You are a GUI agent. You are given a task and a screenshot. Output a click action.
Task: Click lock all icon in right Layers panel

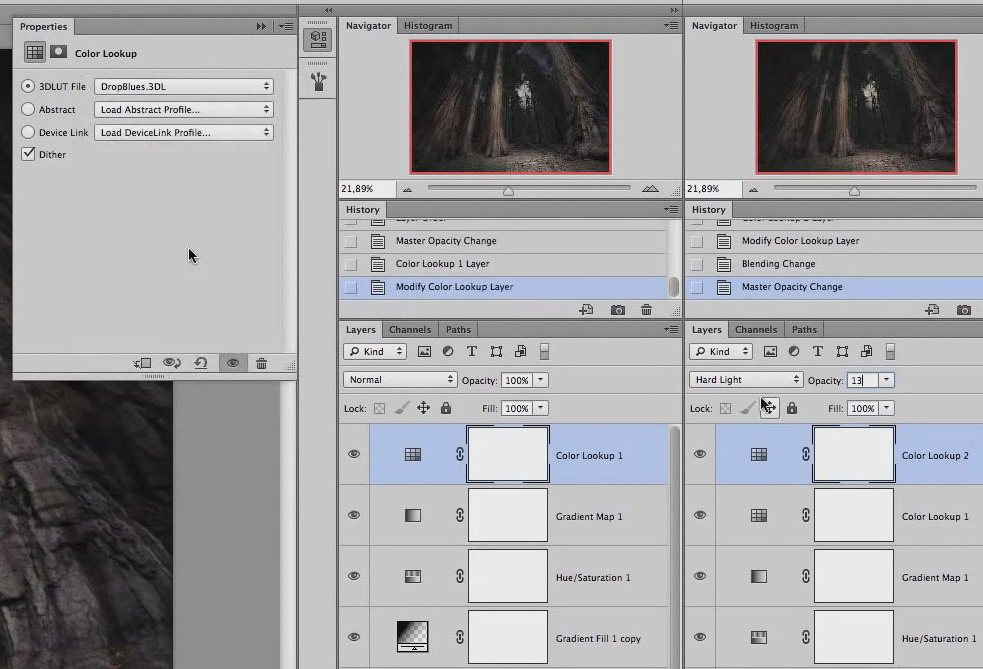[x=792, y=408]
